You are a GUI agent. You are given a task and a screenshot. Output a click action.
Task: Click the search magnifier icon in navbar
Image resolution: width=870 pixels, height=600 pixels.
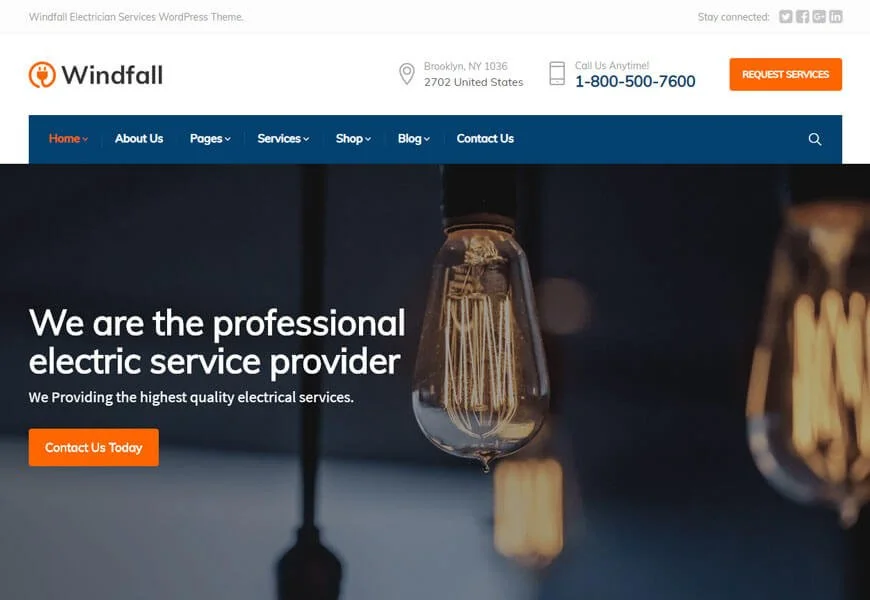[x=815, y=139]
